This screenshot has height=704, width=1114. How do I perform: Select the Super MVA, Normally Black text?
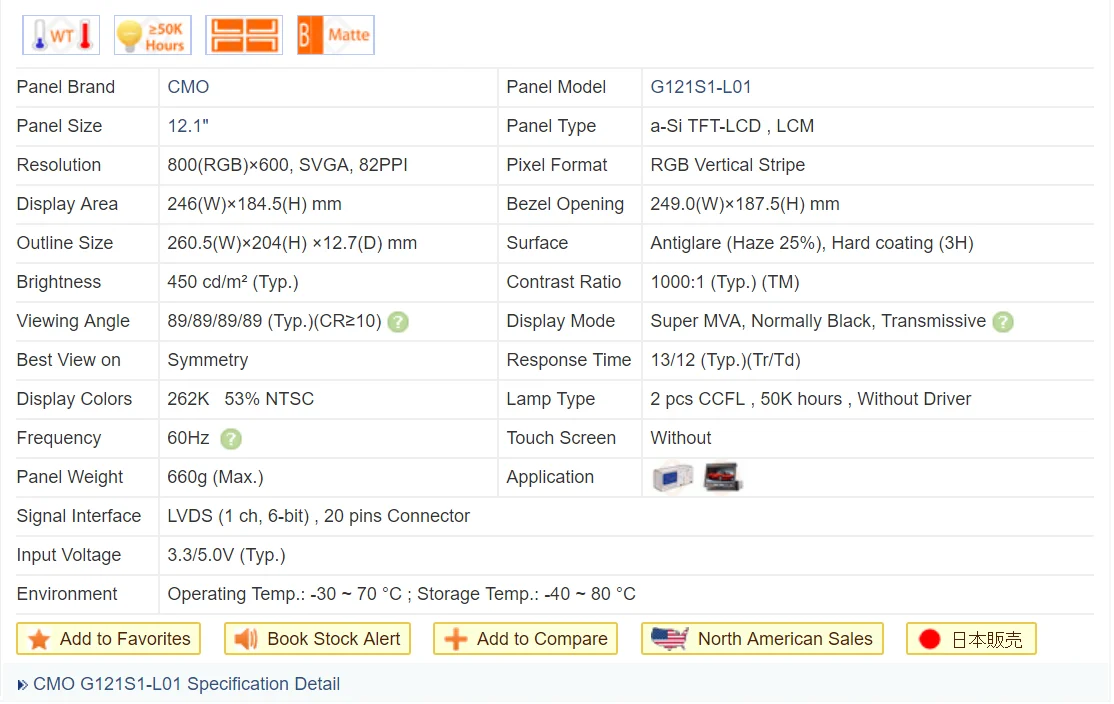tap(818, 321)
